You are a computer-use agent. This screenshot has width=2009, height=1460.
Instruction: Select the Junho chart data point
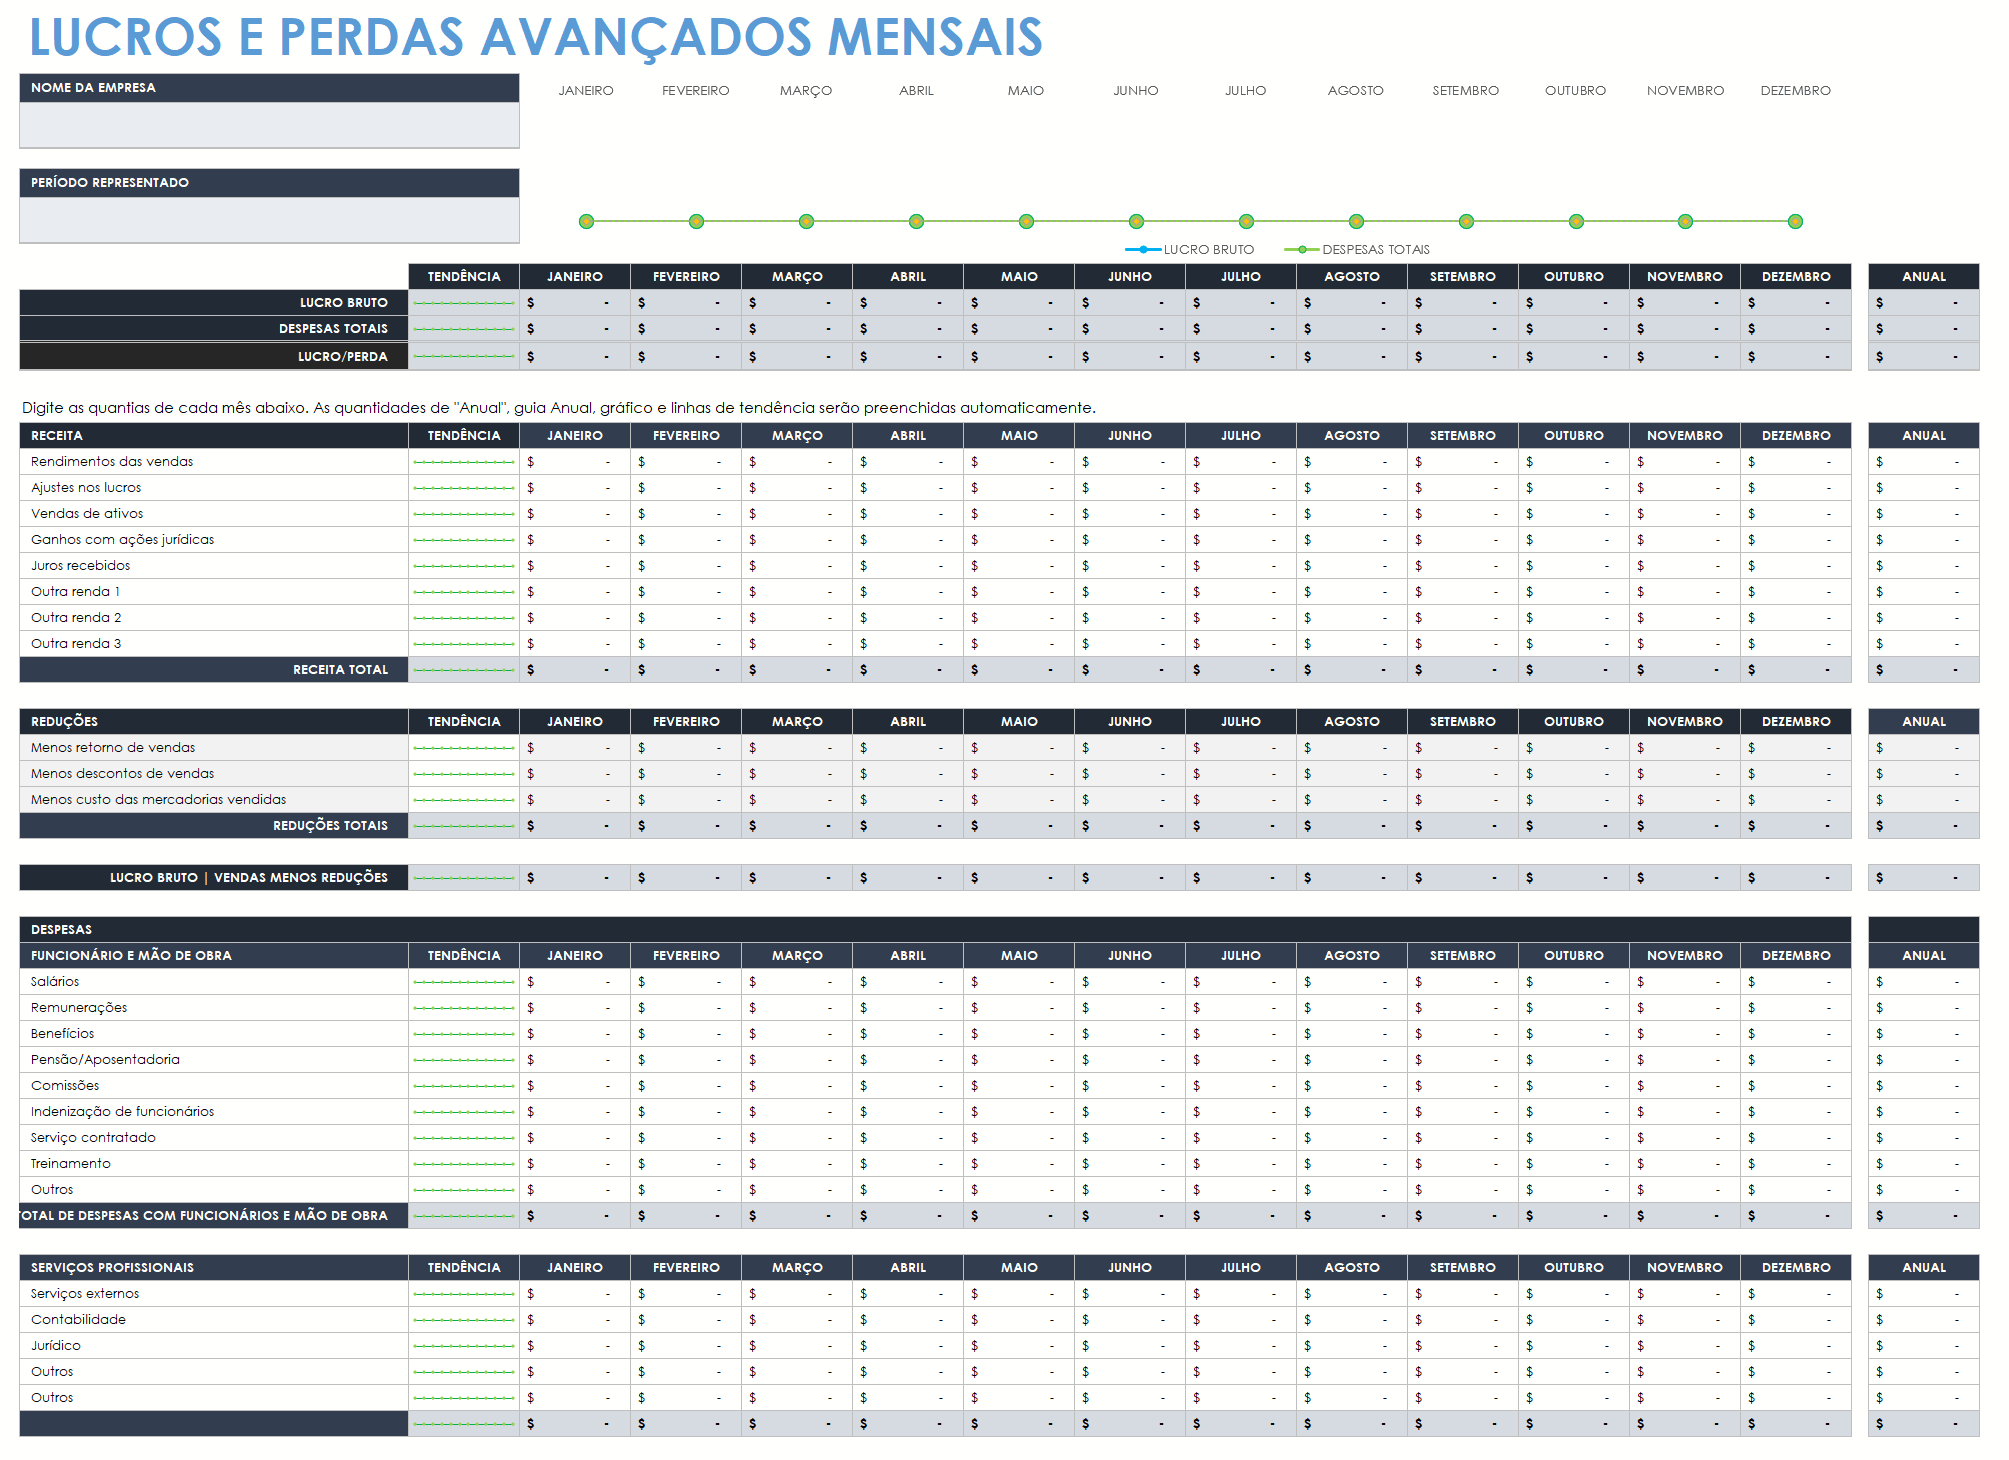[x=1136, y=221]
